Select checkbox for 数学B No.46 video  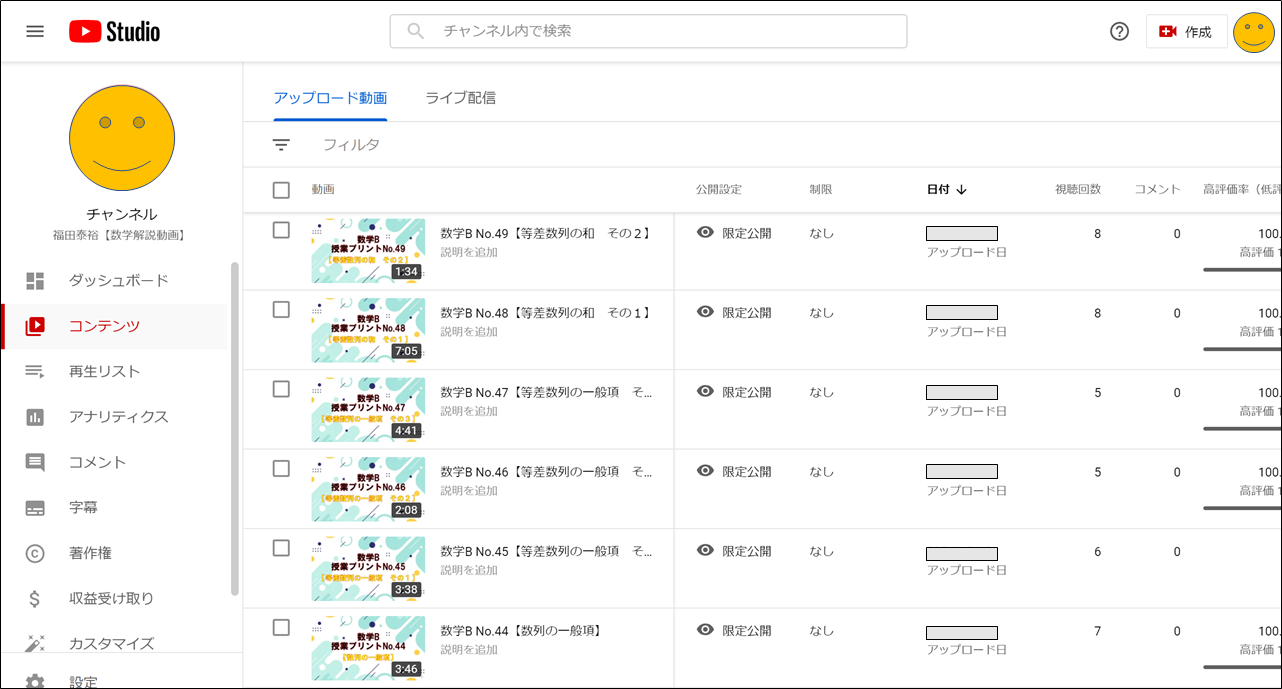pyautogui.click(x=281, y=469)
